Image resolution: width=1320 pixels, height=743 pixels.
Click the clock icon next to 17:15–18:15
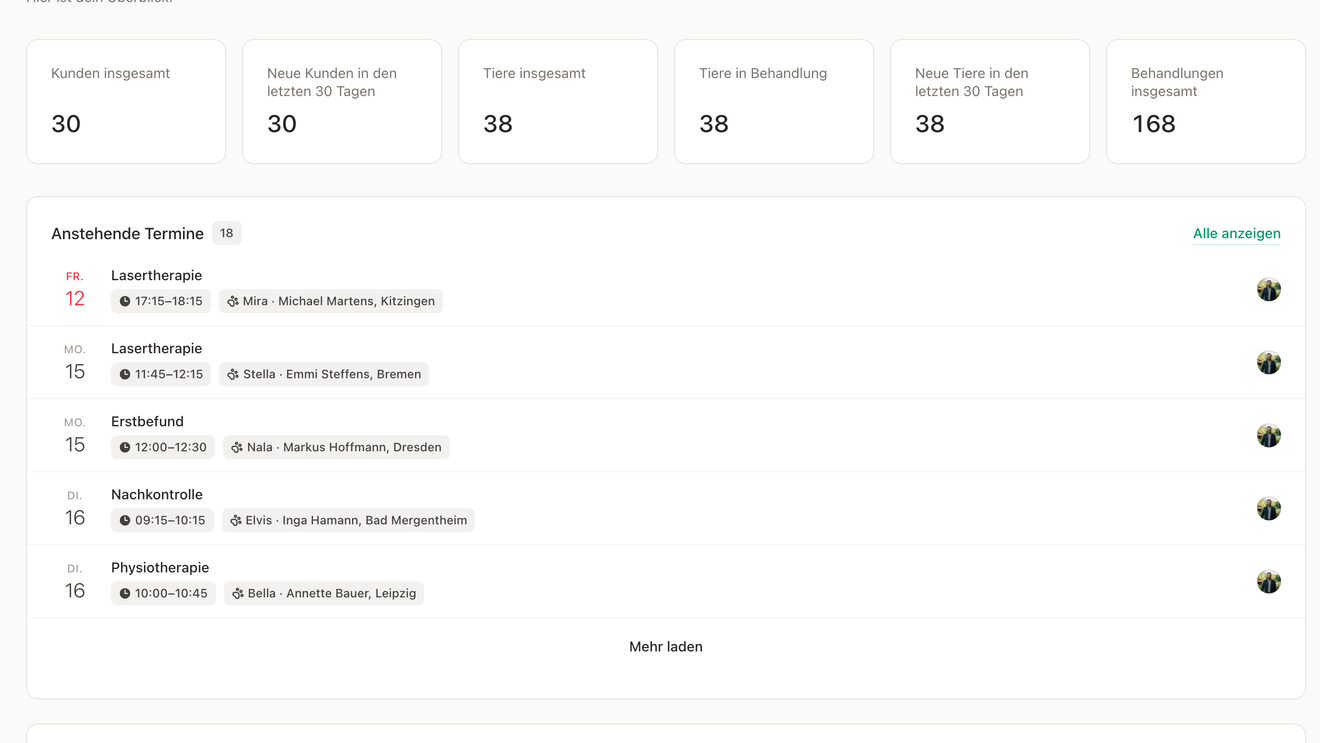point(125,301)
